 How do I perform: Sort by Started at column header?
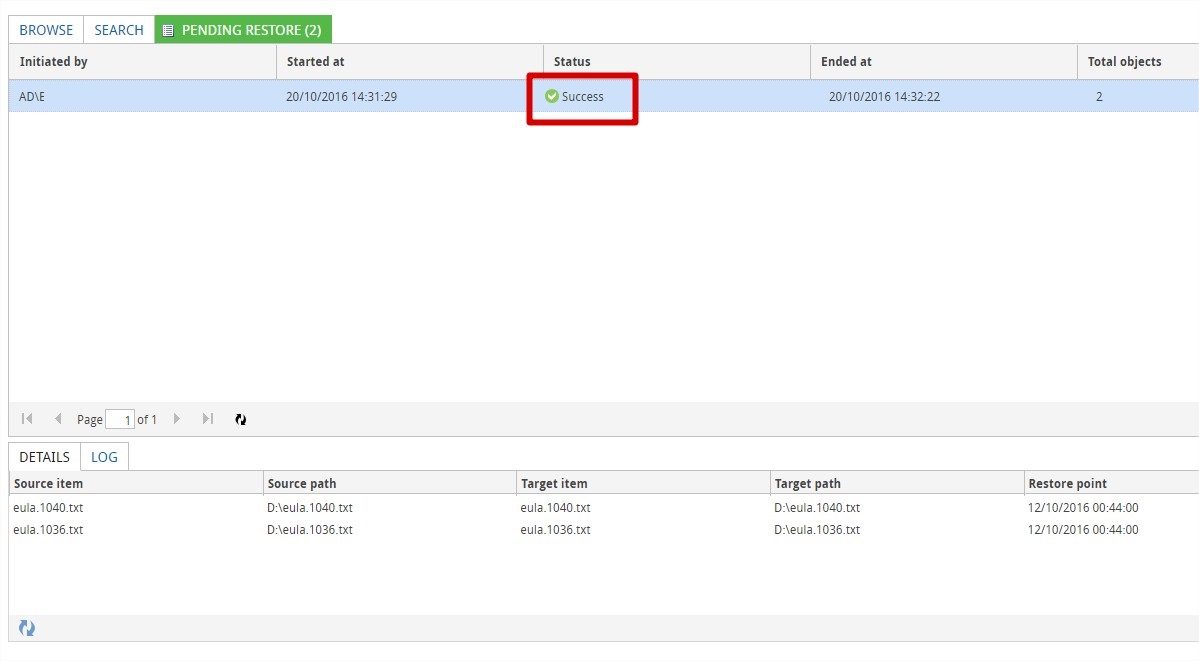(x=315, y=62)
